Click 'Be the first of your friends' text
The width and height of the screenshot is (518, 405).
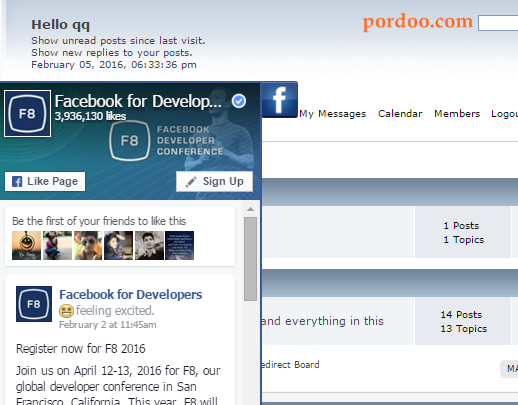pos(99,221)
